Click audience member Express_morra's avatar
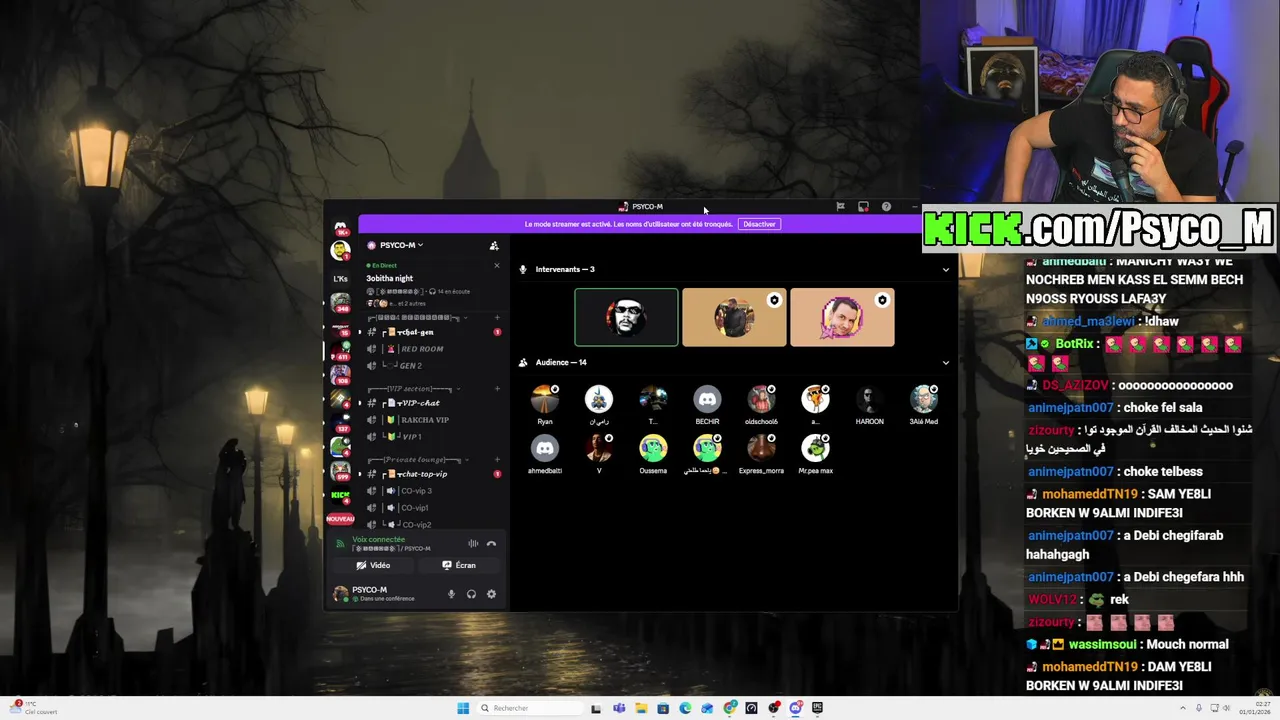 click(x=761, y=448)
